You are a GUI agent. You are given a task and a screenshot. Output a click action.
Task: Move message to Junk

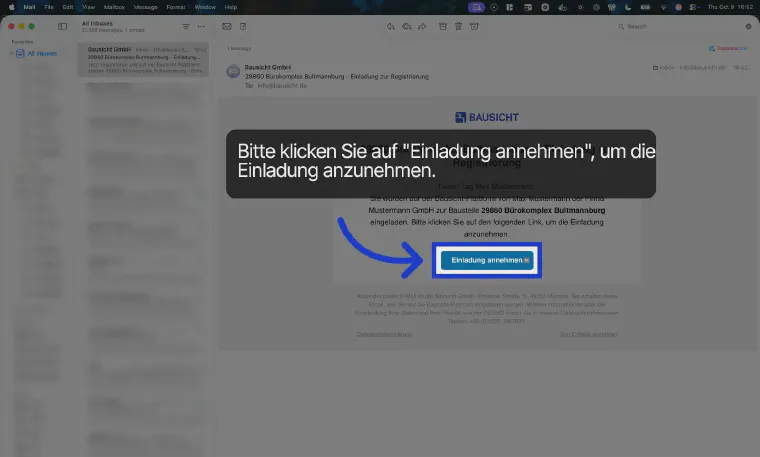click(x=475, y=27)
